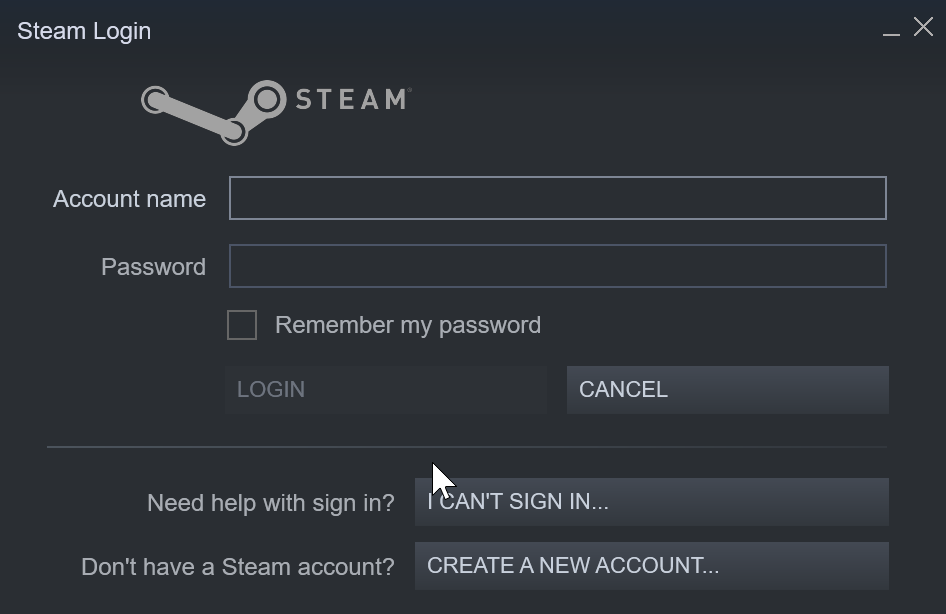Image resolution: width=946 pixels, height=614 pixels.
Task: Click the Password label text
Action: click(x=152, y=267)
